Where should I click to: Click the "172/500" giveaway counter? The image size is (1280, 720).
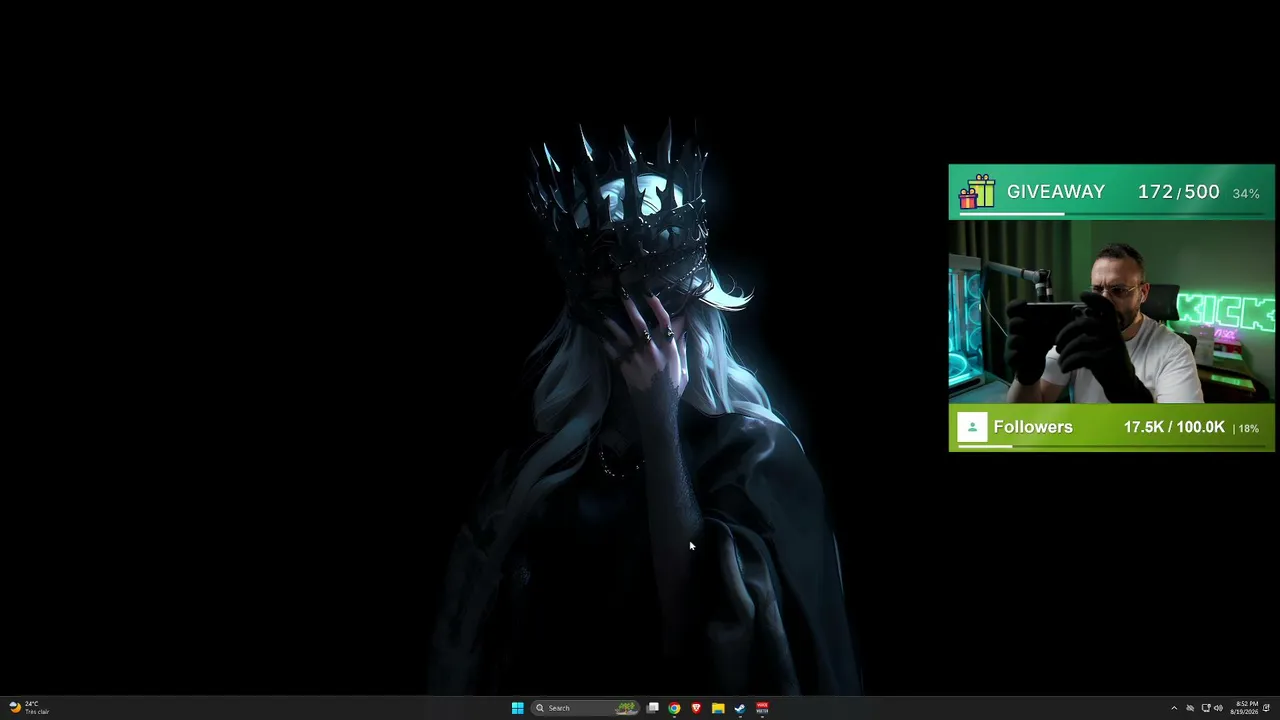tap(1178, 192)
